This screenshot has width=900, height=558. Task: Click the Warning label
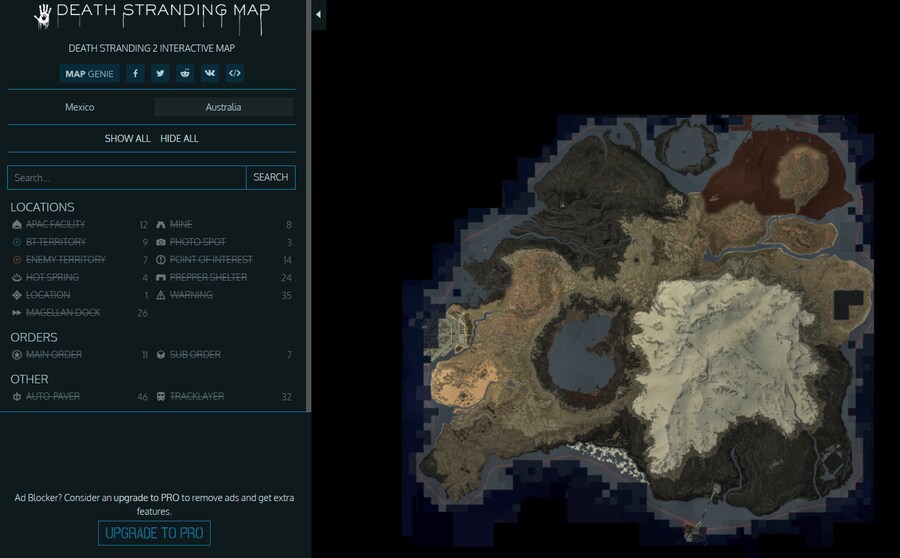click(191, 295)
